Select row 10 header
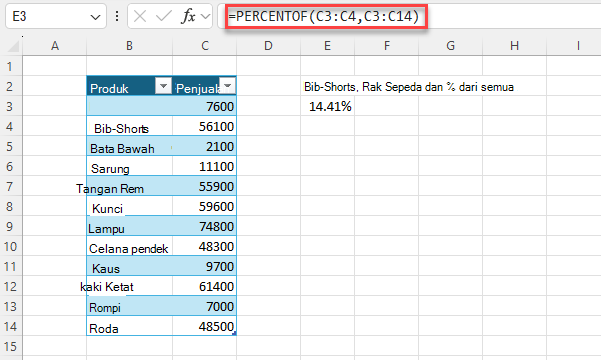The width and height of the screenshot is (601, 360). 11,246
